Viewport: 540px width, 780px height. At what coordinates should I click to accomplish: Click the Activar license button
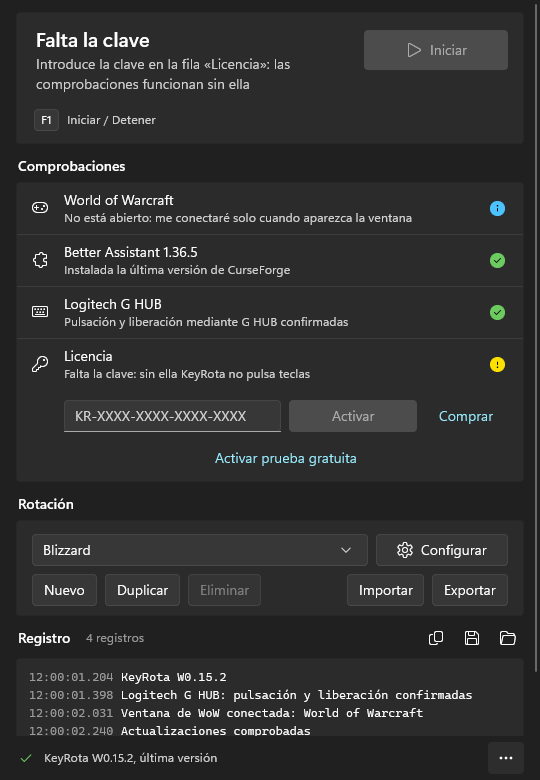(353, 416)
